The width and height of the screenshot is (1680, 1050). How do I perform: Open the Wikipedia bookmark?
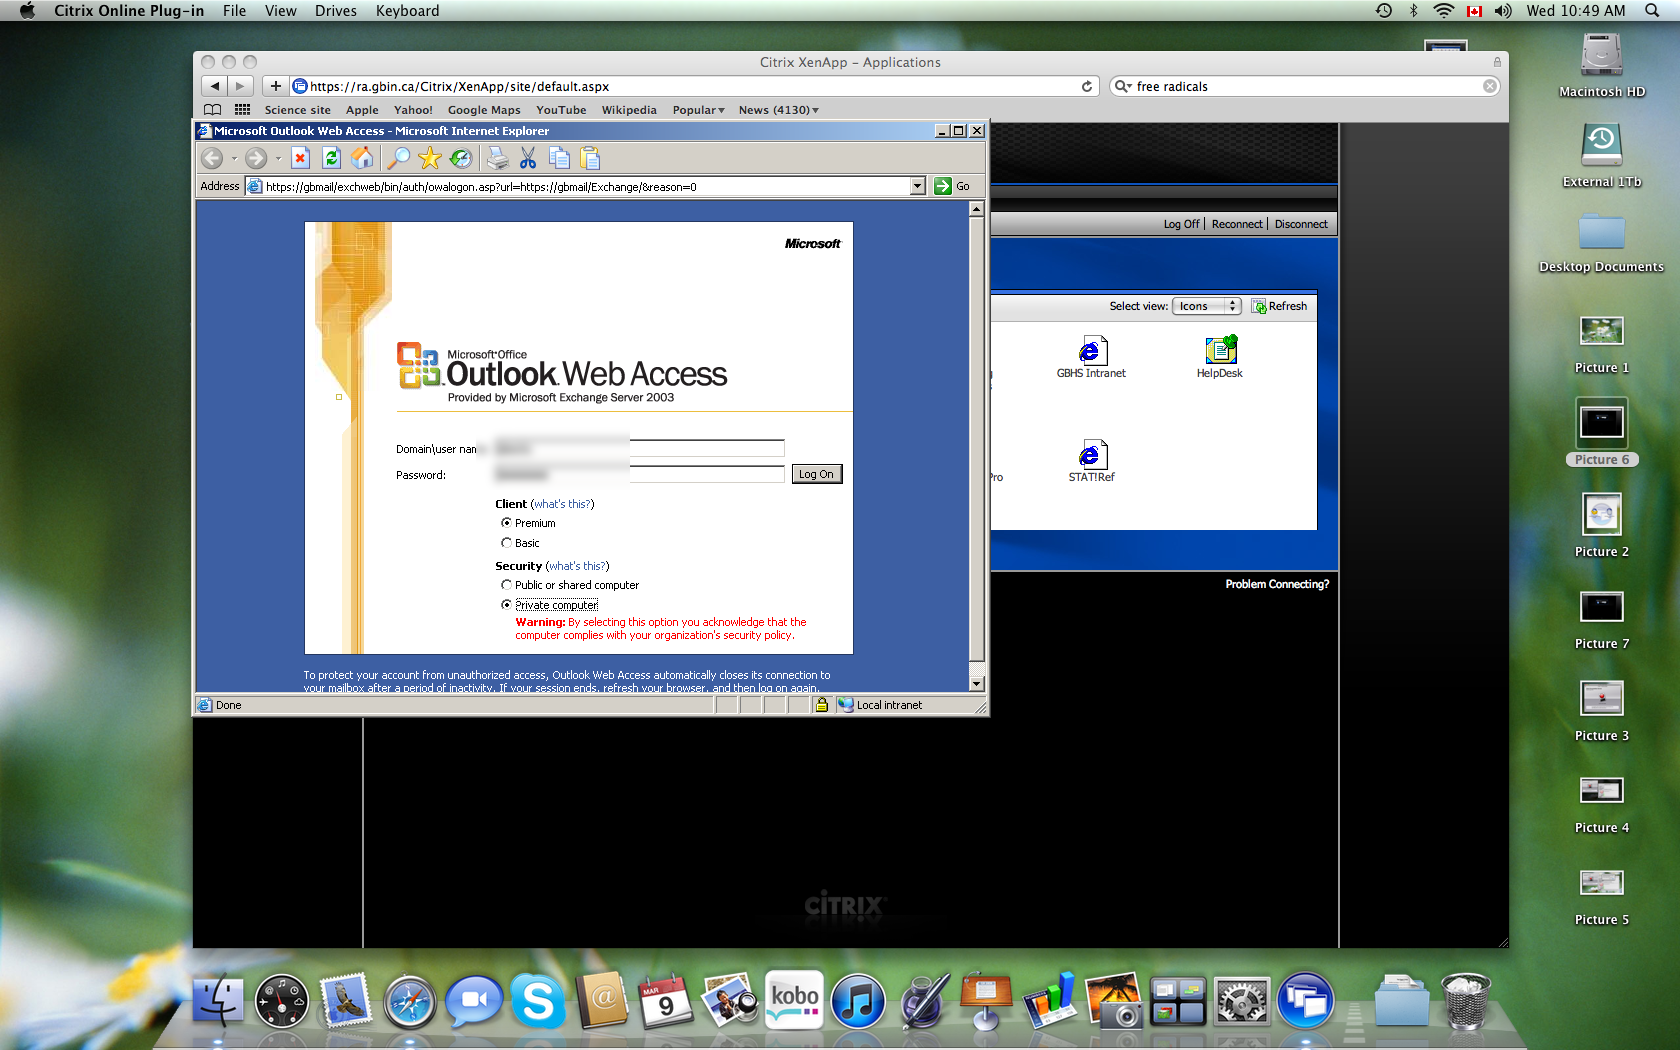click(x=629, y=110)
